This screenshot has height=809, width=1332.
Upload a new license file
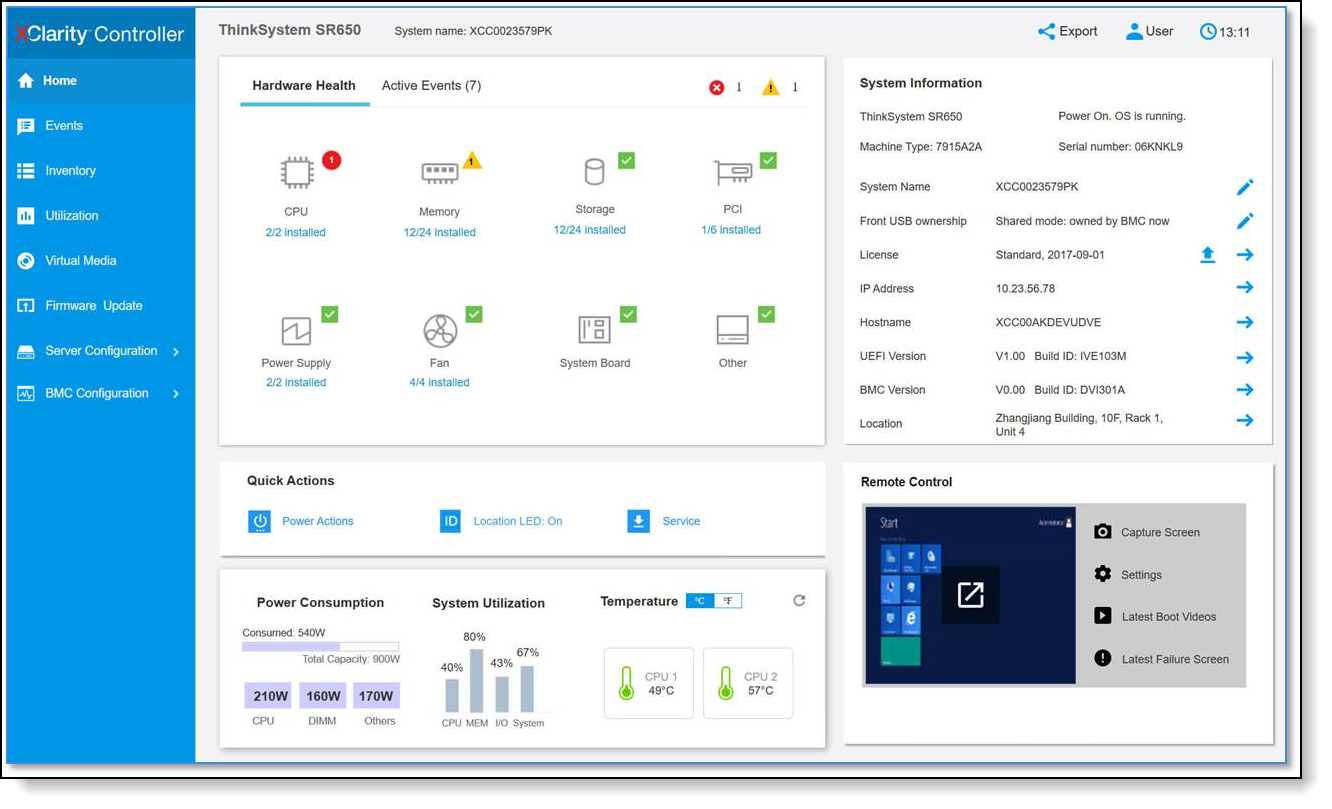pyautogui.click(x=1207, y=254)
